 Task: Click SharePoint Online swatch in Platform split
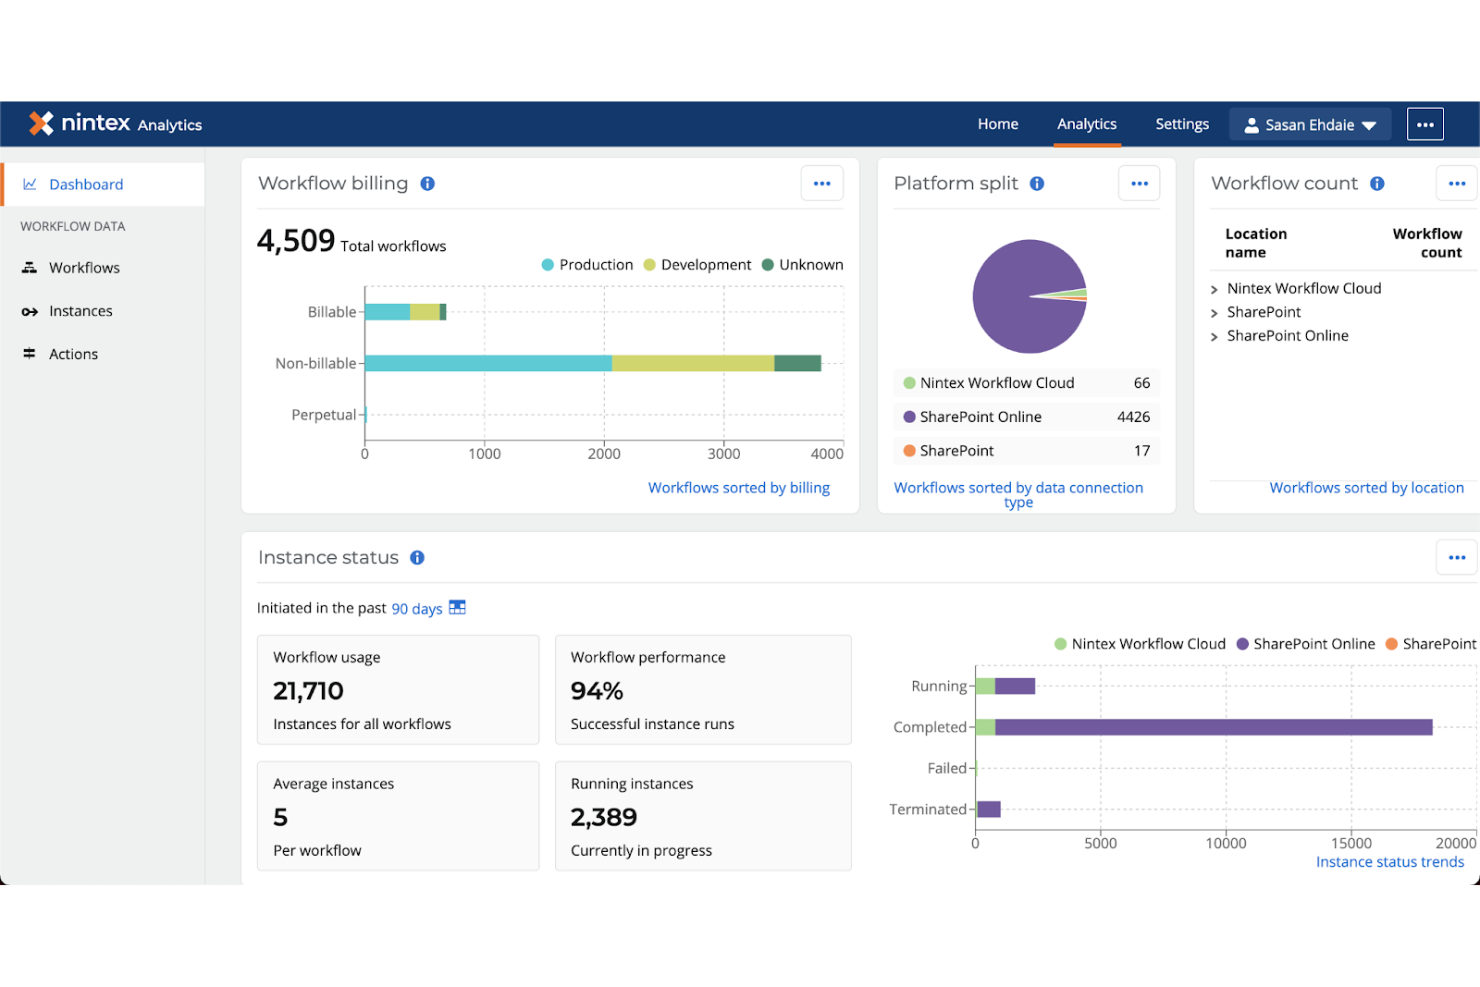[909, 417]
